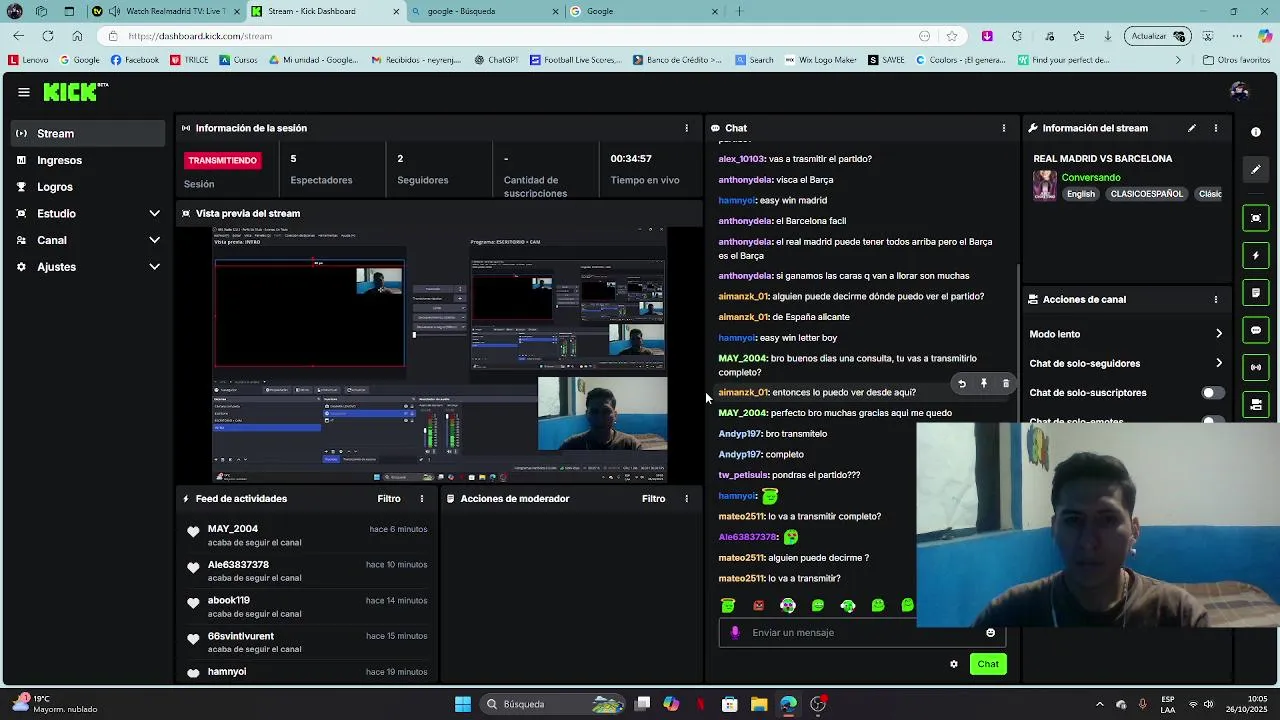Open File Explorer from taskbar
1280x720 pixels.
(759, 704)
